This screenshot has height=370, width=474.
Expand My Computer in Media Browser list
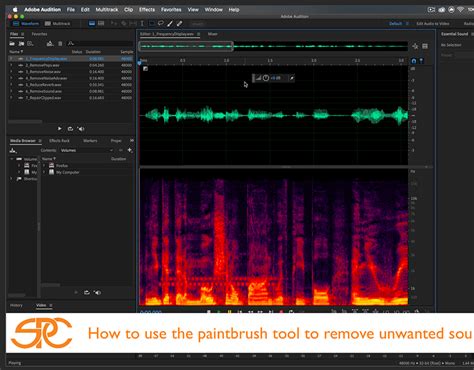point(44,172)
